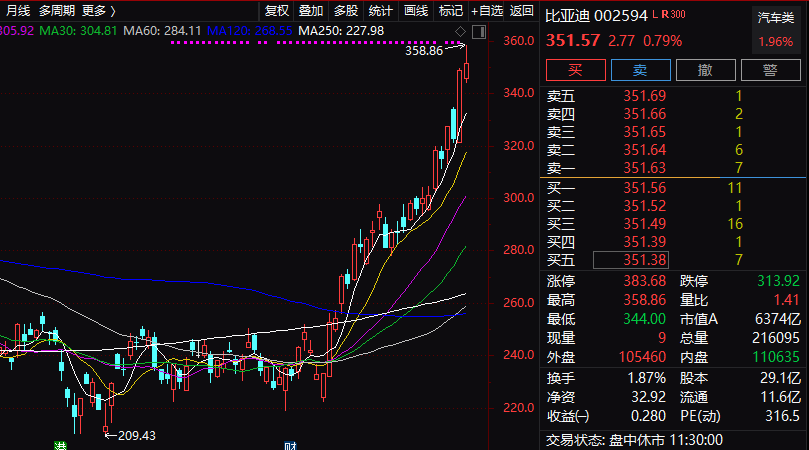Viewport: 809px width, 450px height.
Task: Click the 市值A value 6374亿
Action: tap(778, 319)
